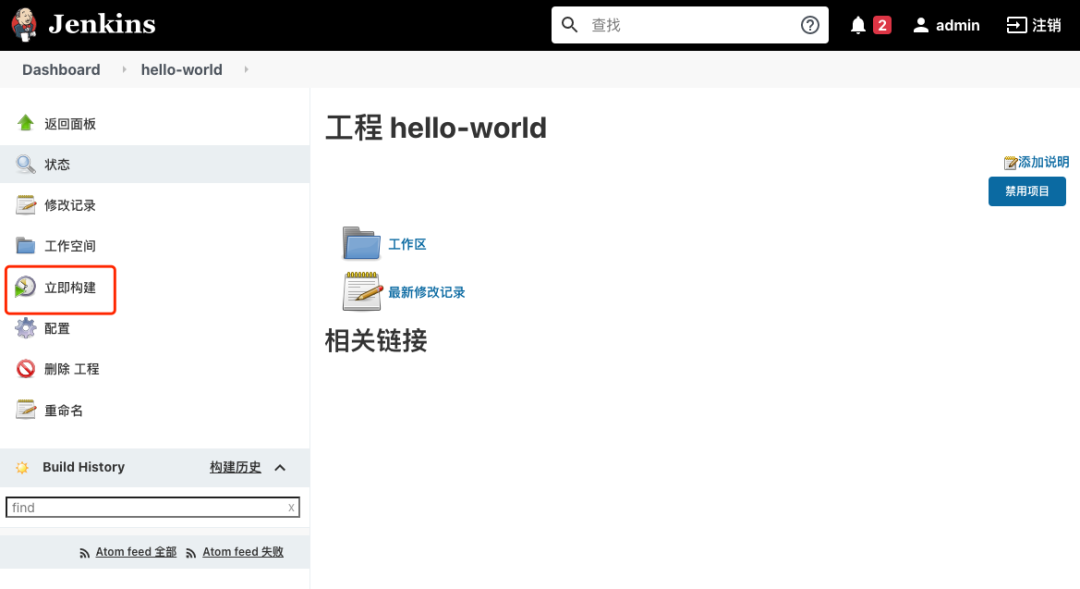The height and width of the screenshot is (589, 1080).
Task: Click hello-world breadcrumb
Action: click(182, 70)
